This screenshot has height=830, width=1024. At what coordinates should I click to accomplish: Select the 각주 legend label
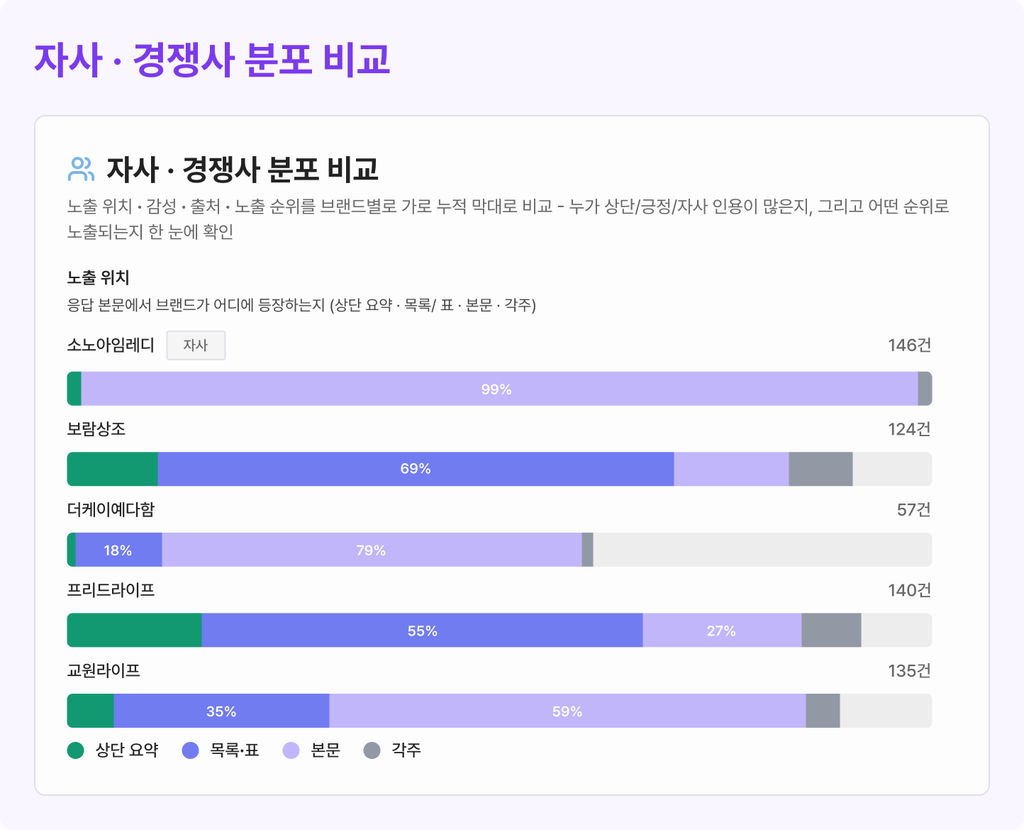[x=406, y=750]
